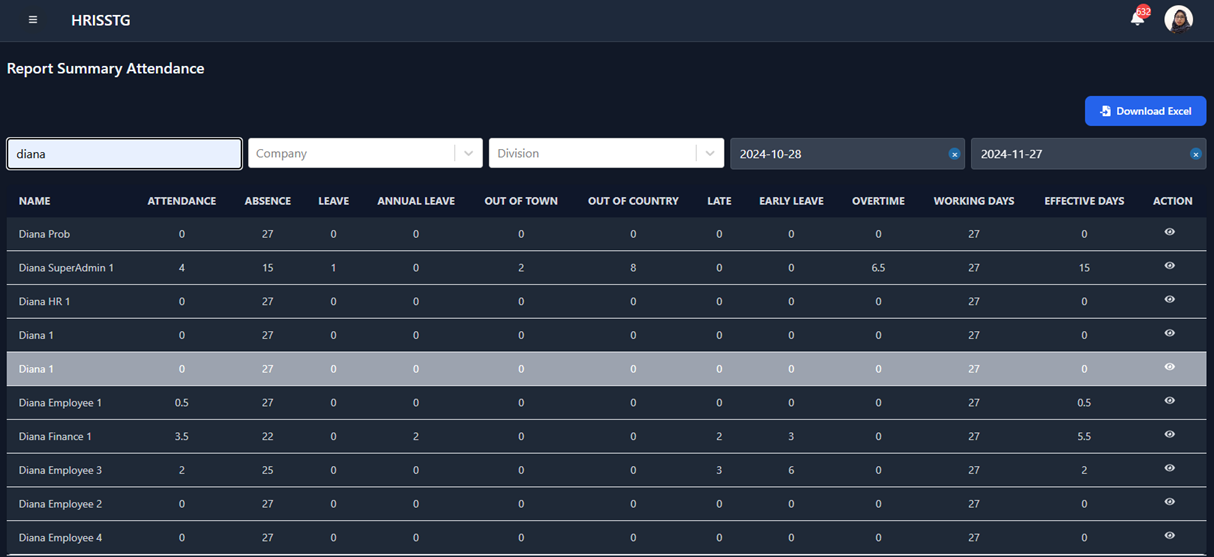Click absence value 22 for Diana Finance 1
This screenshot has height=557, width=1214.
tap(267, 437)
